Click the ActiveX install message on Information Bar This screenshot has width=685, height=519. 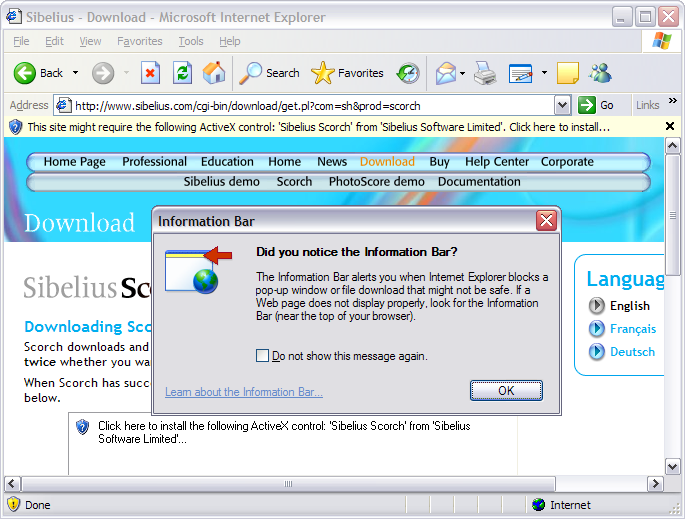click(x=318, y=127)
